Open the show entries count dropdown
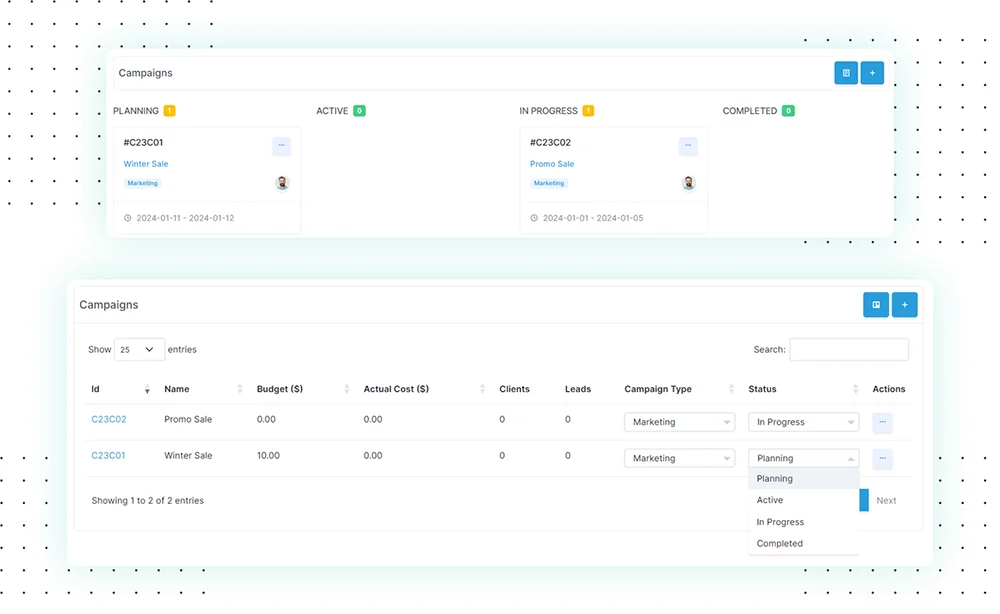The width and height of the screenshot is (1000, 614). click(x=140, y=350)
